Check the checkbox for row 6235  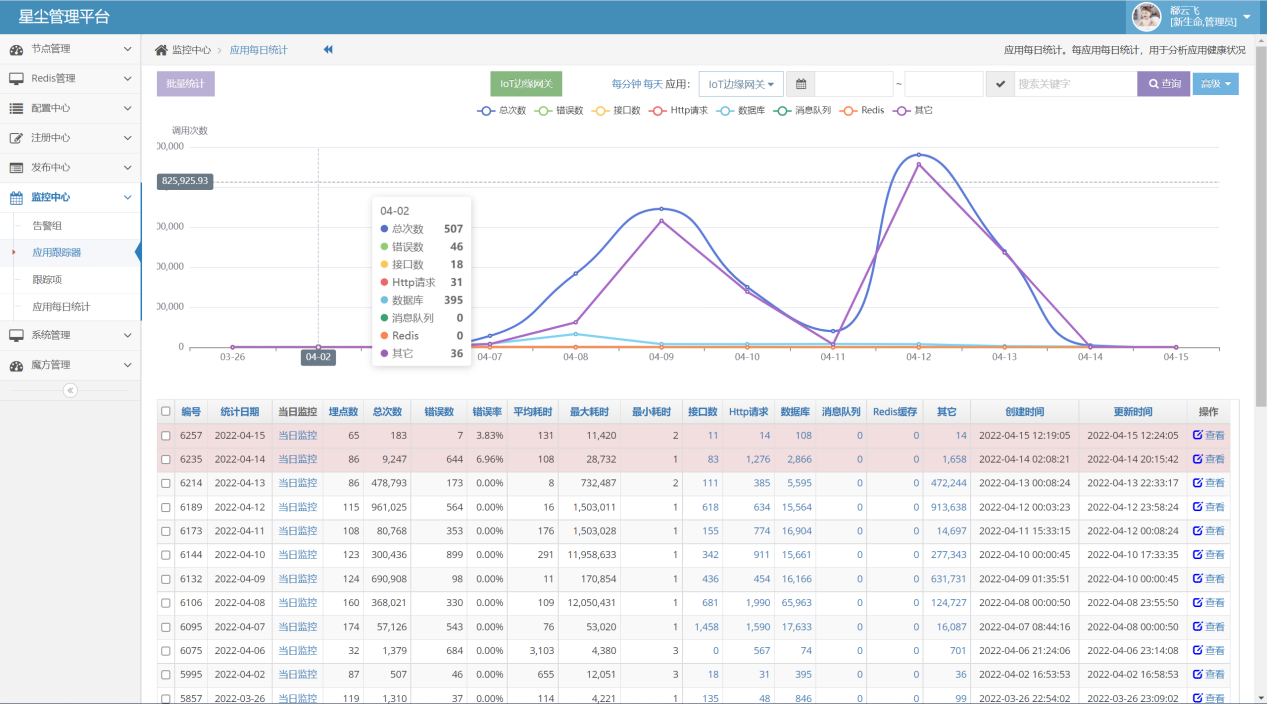(166, 460)
